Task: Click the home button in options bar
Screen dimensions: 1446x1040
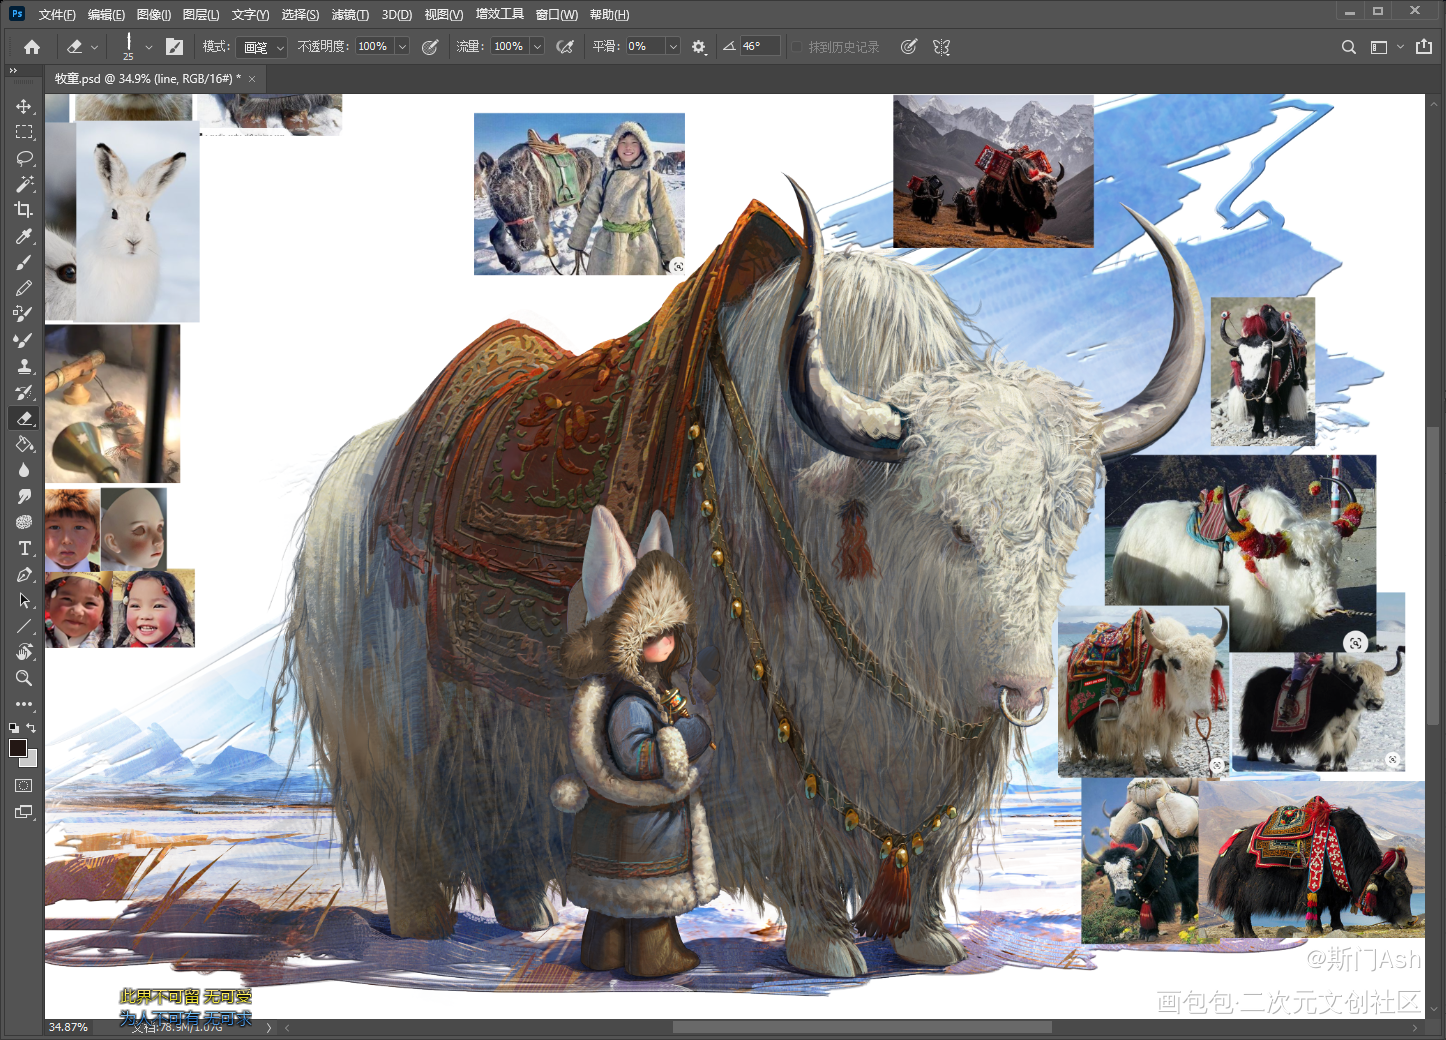Action: [32, 47]
